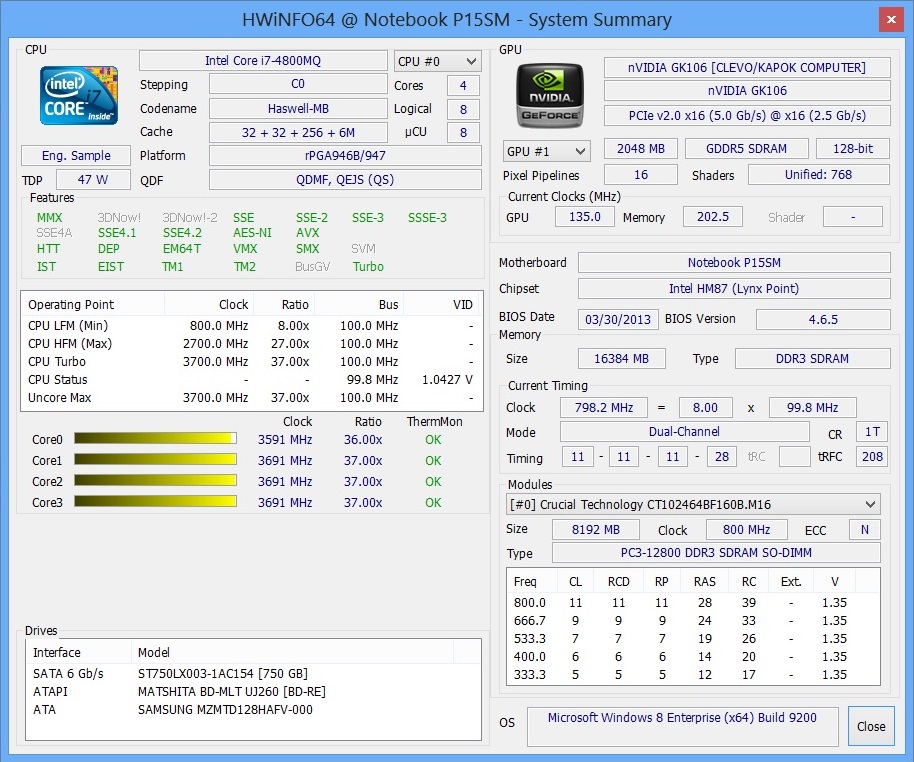The height and width of the screenshot is (762, 914).
Task: Click the SSE4.2 feature label
Action: (182, 233)
